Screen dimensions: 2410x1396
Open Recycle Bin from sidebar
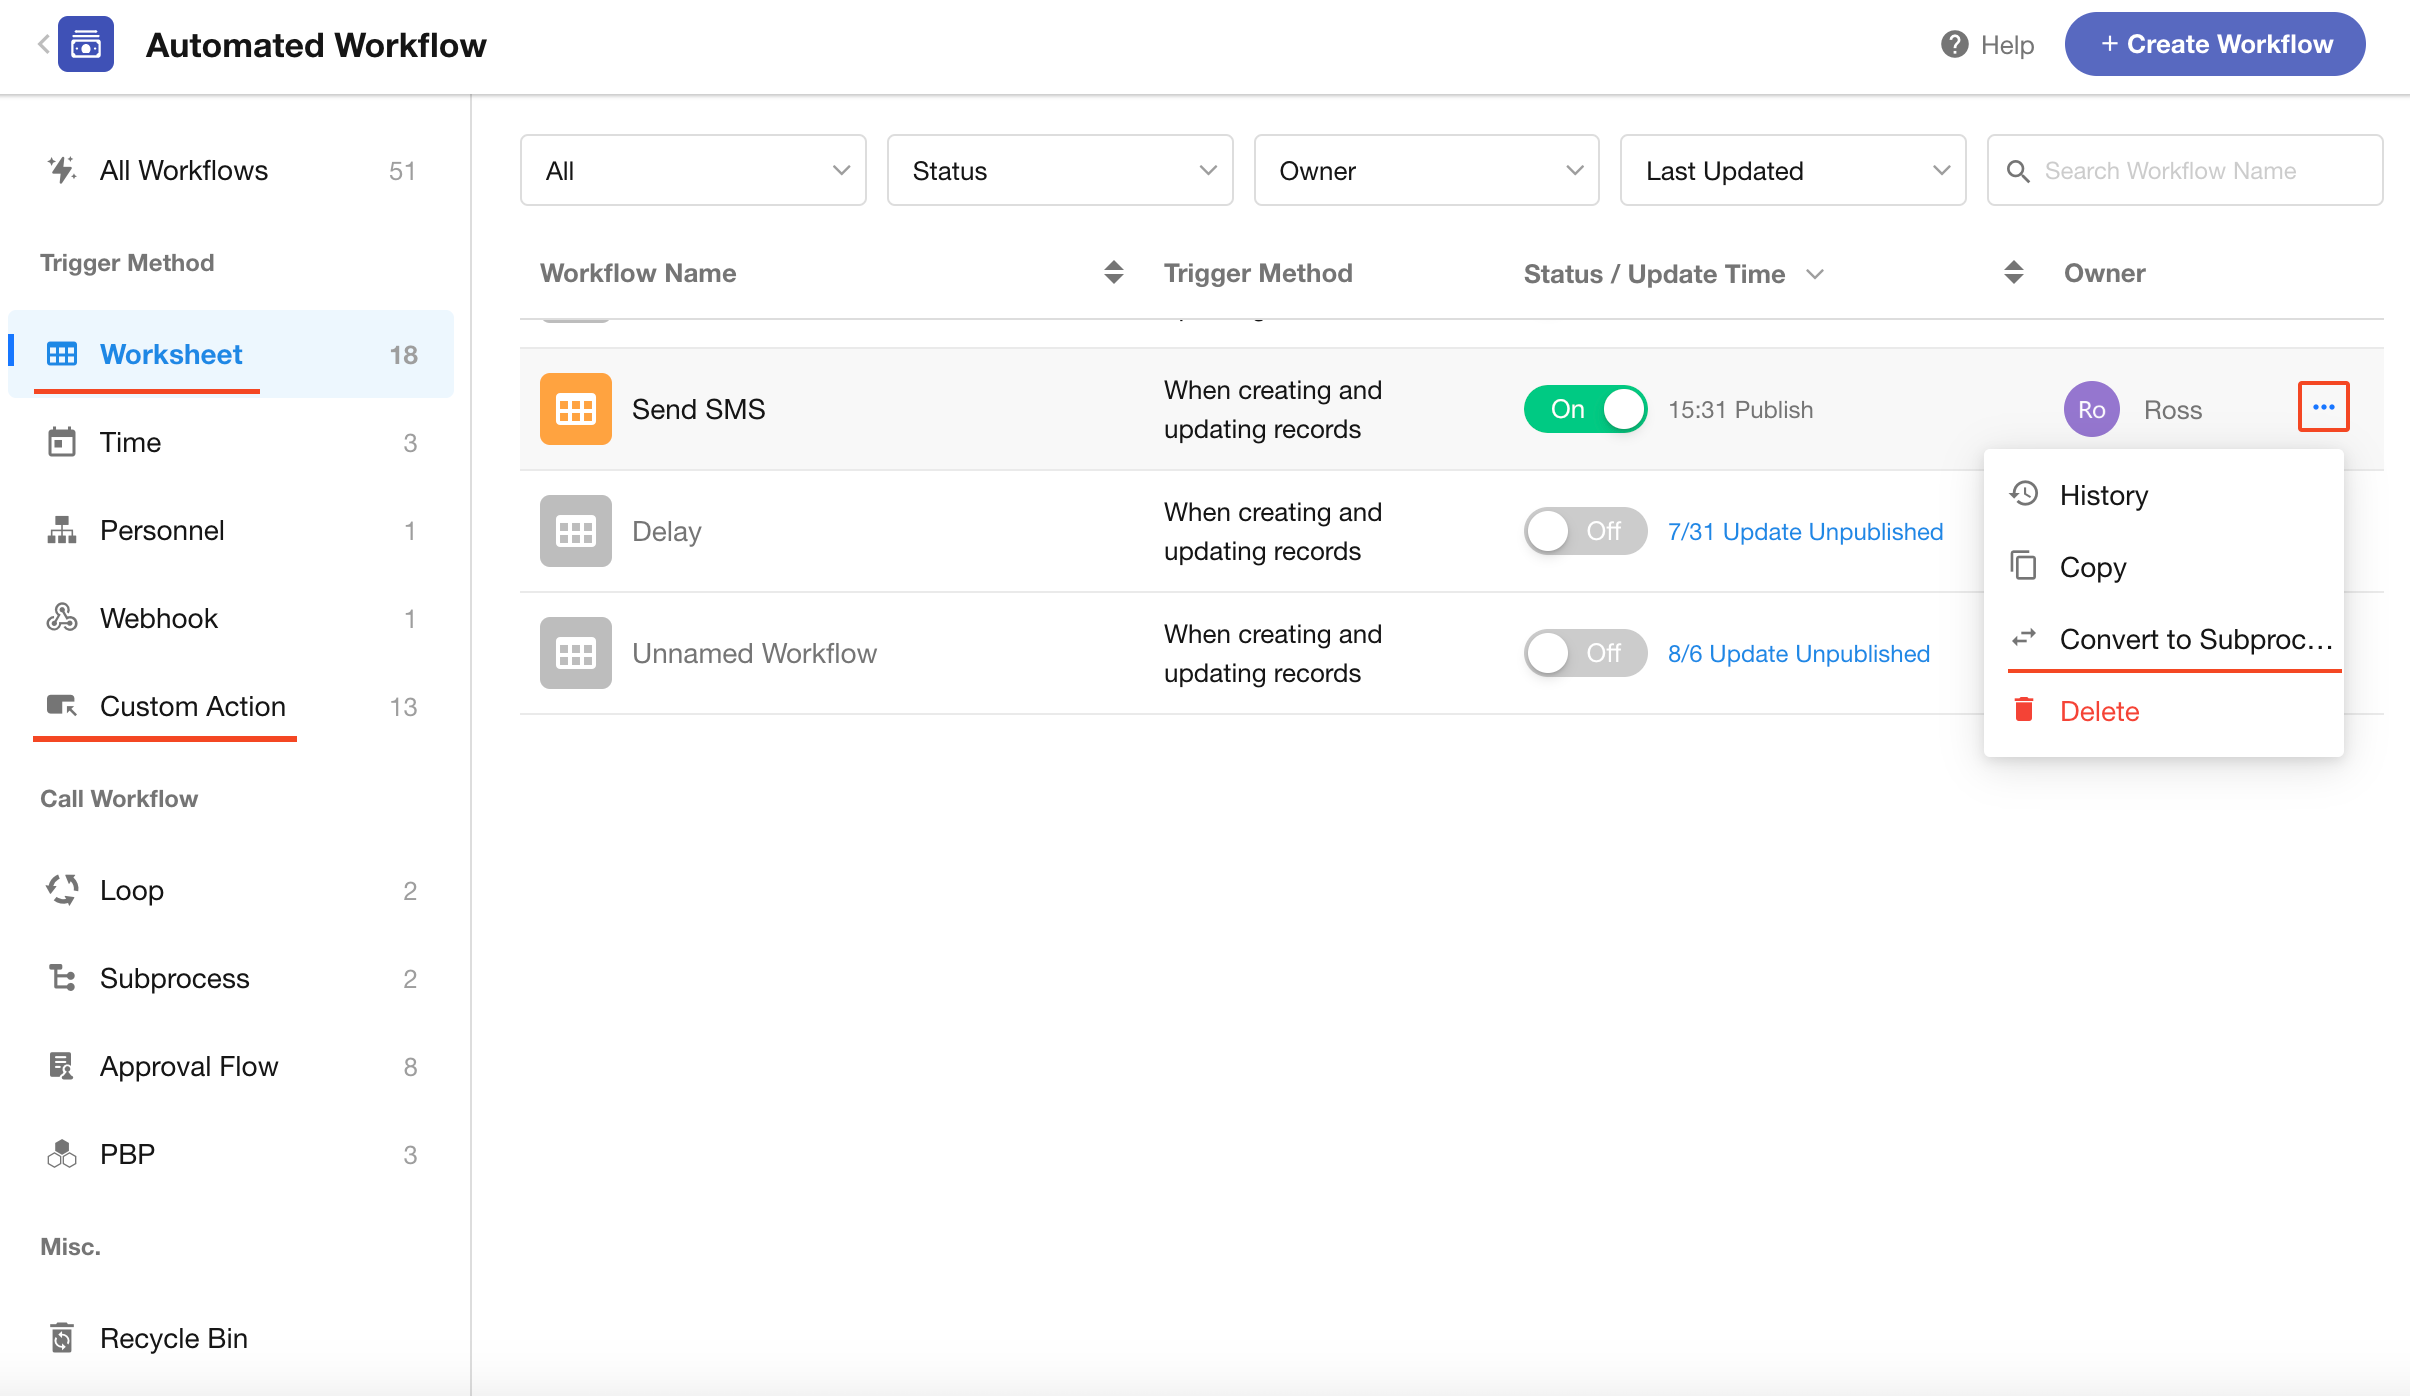point(173,1338)
